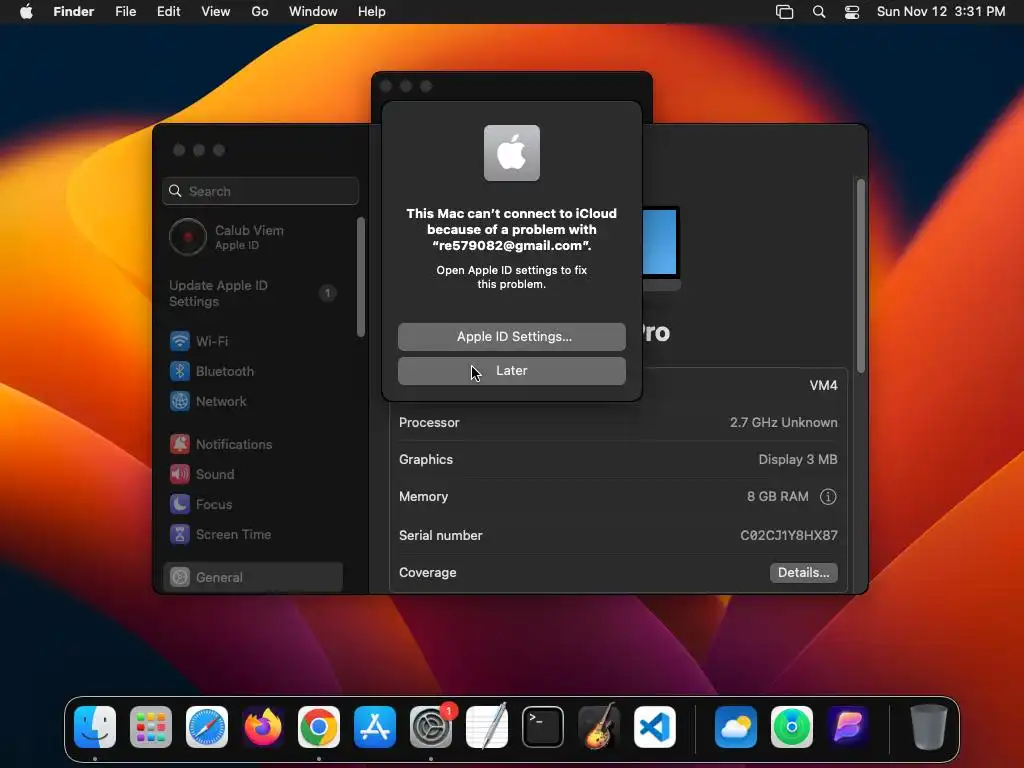This screenshot has width=1024, height=768.
Task: Open the Edit menu
Action: [168, 12]
